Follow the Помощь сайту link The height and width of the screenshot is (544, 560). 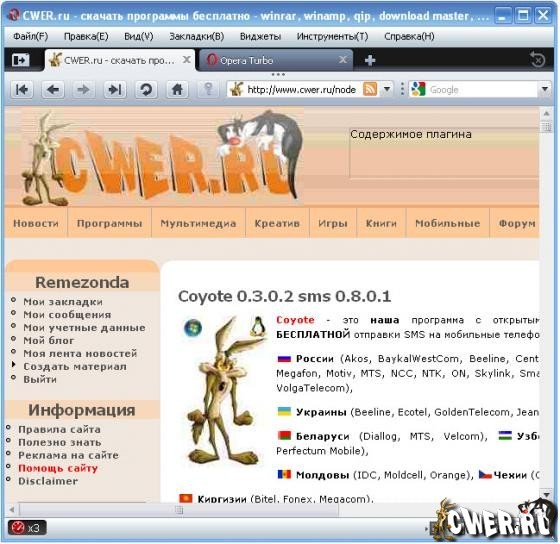(x=58, y=468)
